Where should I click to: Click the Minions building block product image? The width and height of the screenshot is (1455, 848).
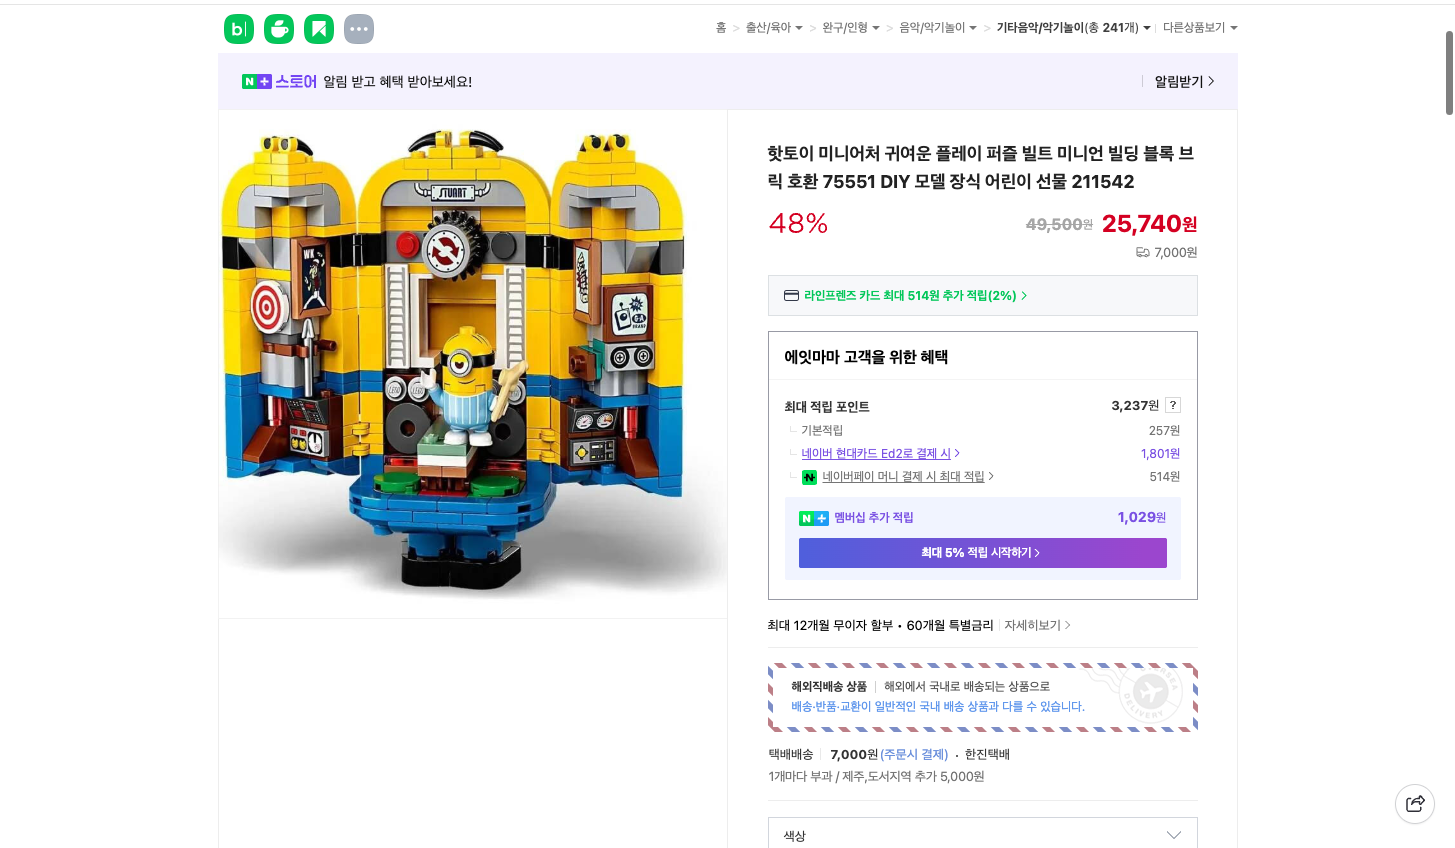click(x=473, y=362)
